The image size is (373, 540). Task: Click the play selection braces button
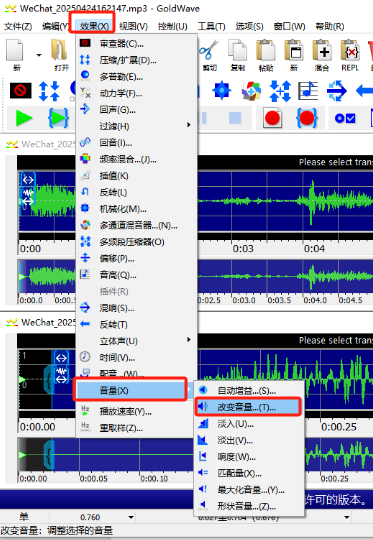58,118
